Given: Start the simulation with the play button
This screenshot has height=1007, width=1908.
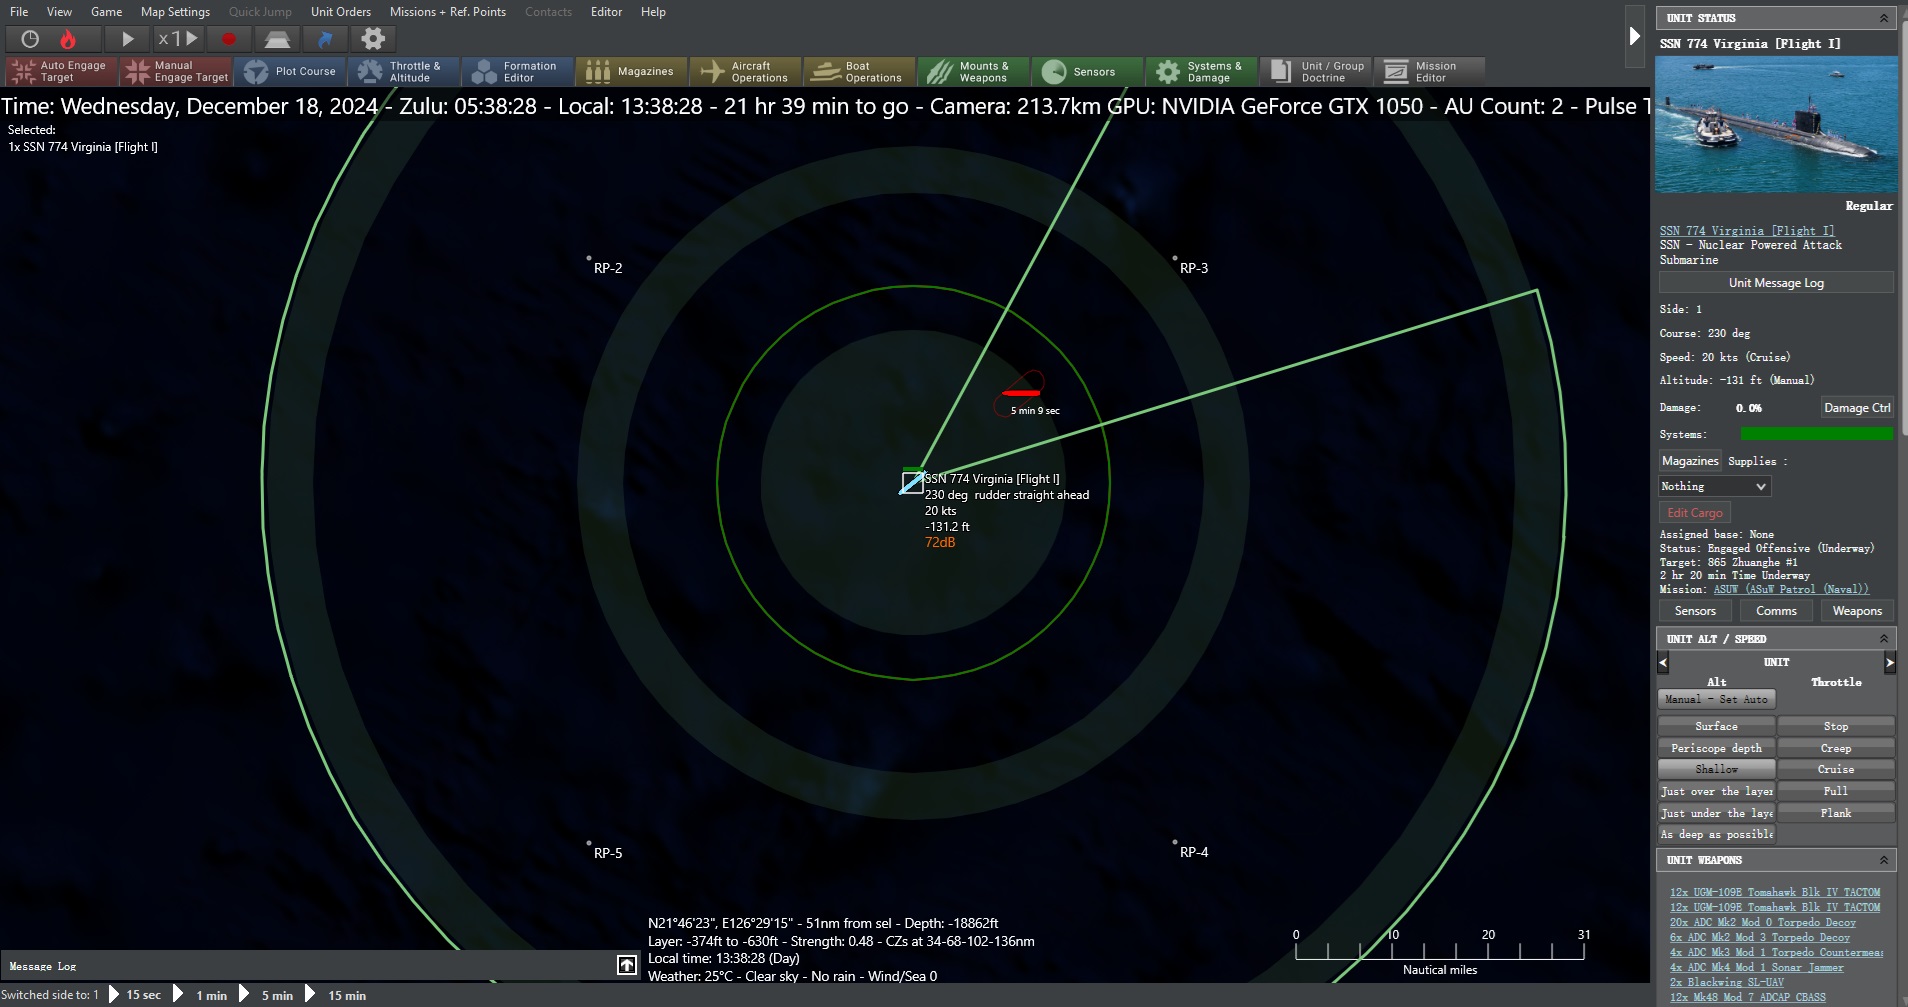Looking at the screenshot, I should click(127, 39).
